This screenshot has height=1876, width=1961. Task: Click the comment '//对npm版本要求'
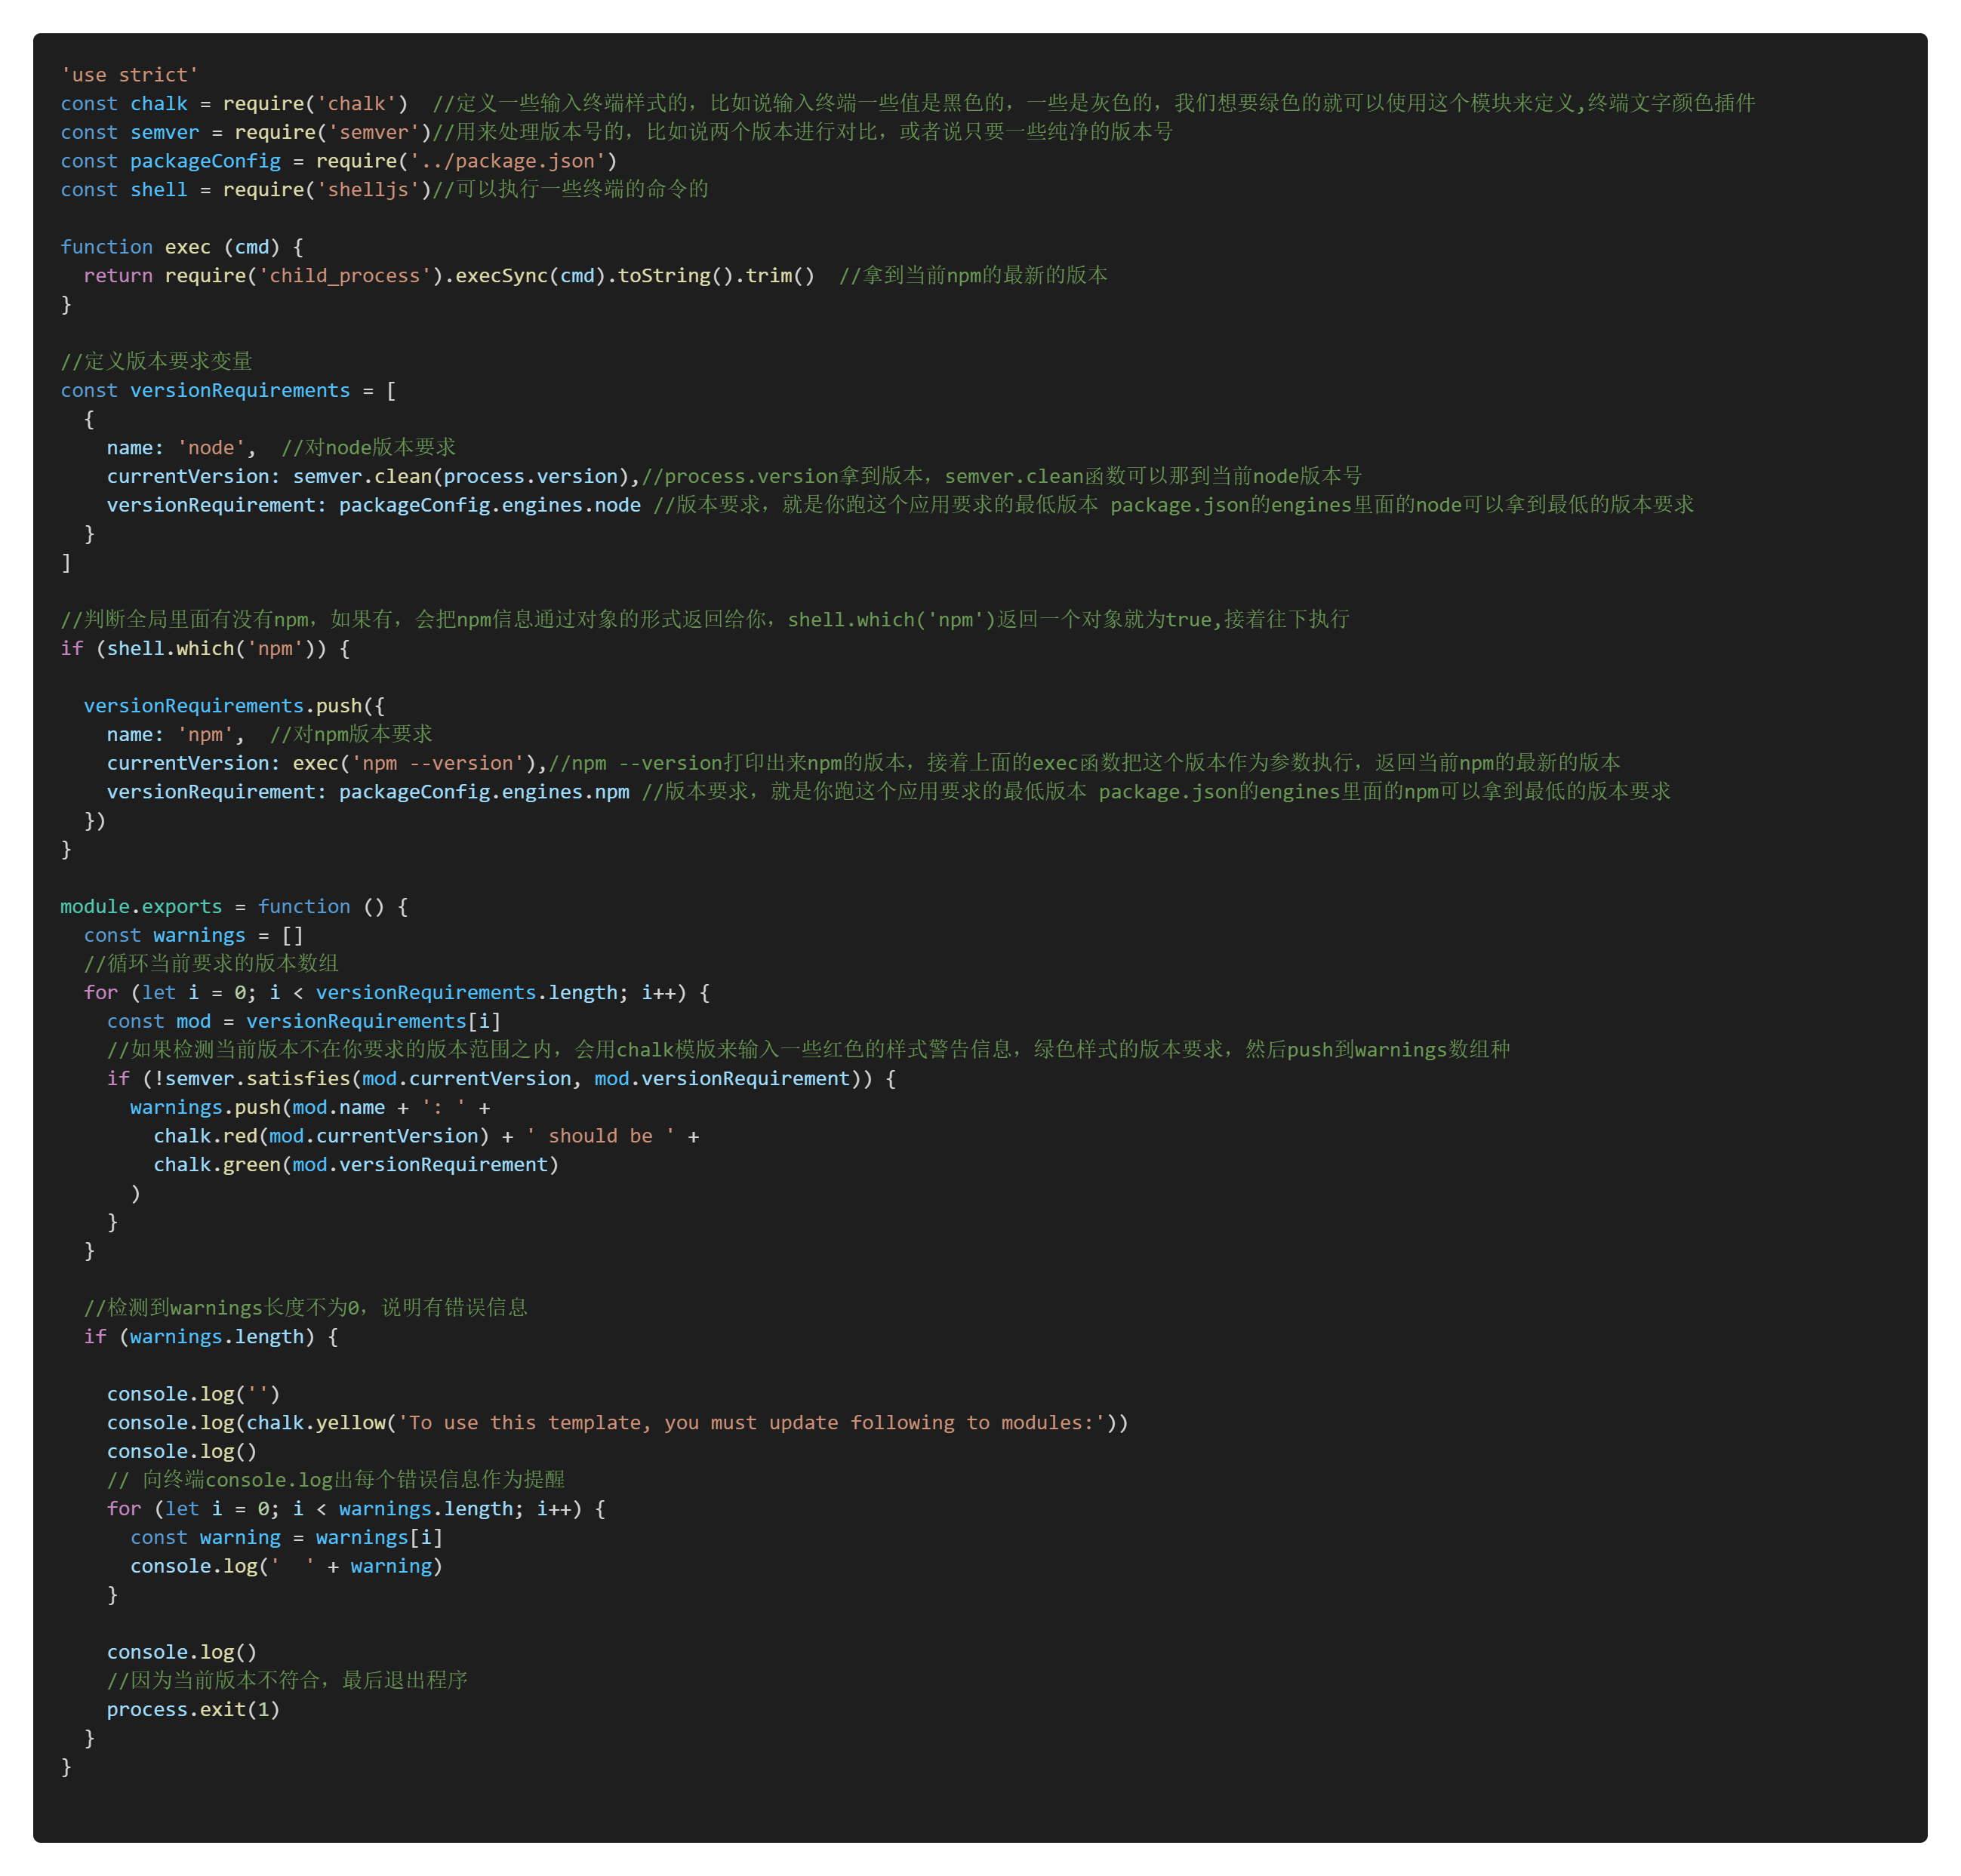coord(351,734)
